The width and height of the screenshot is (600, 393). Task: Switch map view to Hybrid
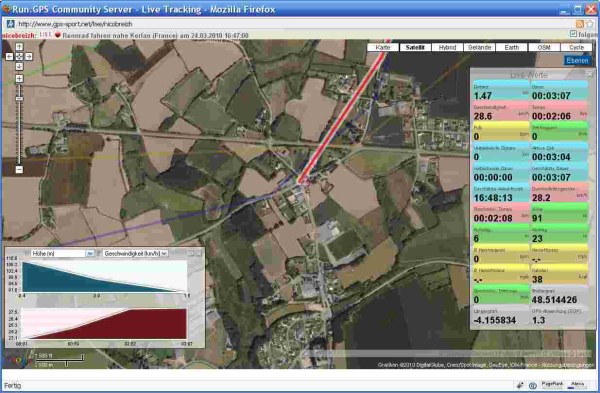[x=447, y=47]
